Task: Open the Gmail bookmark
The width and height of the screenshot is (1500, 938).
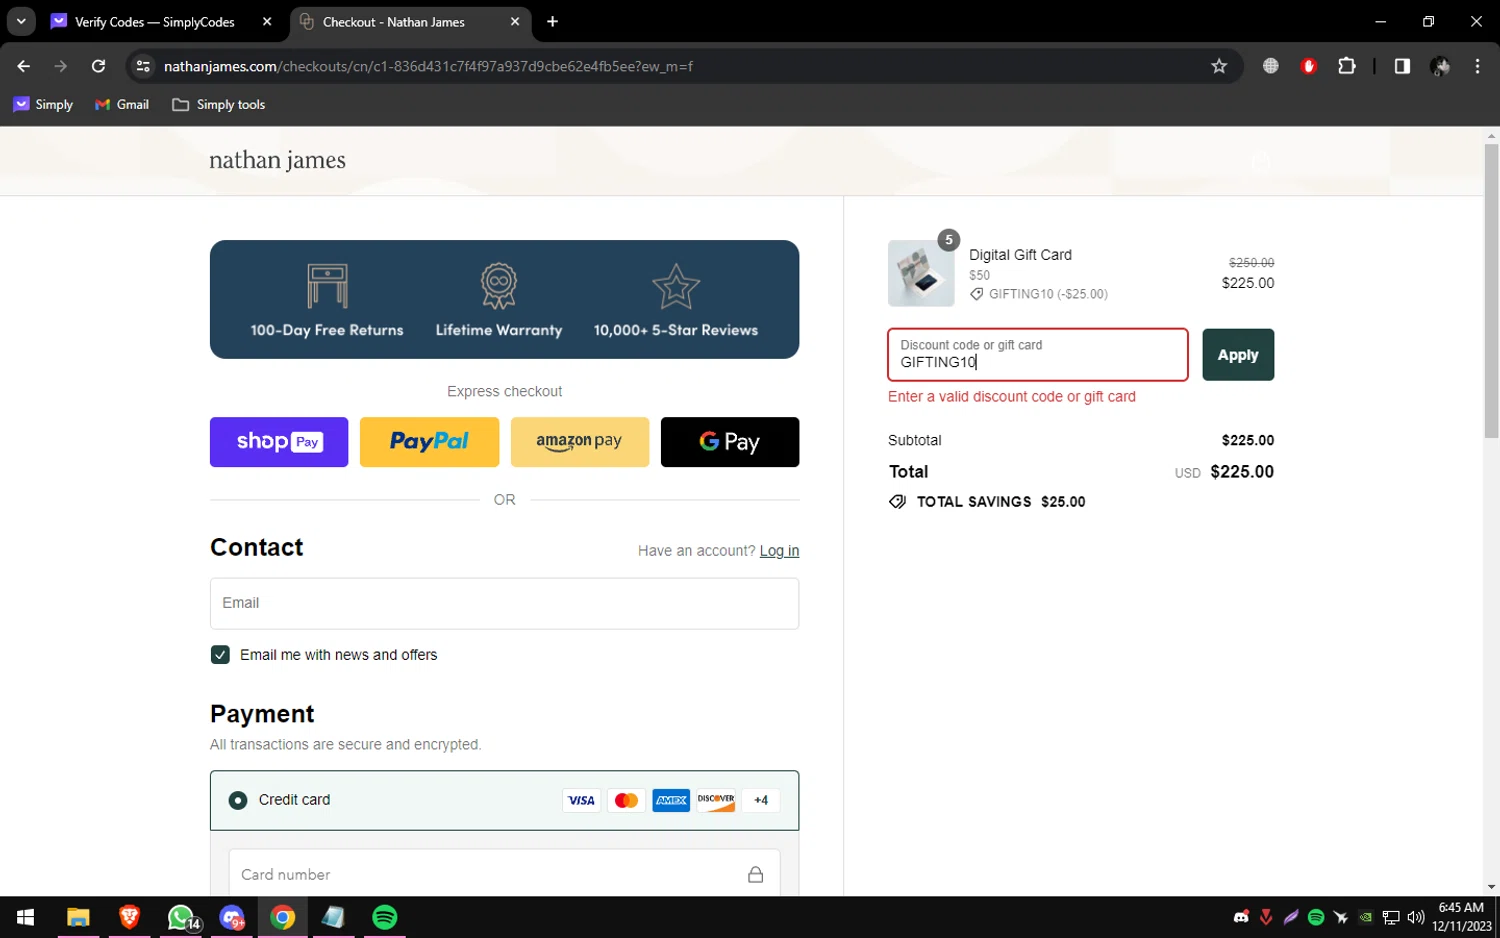Action: [122, 104]
